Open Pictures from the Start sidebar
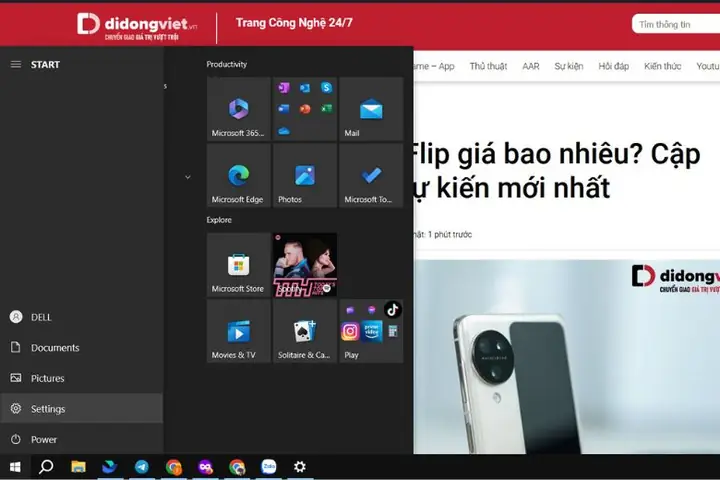The width and height of the screenshot is (720, 480). 81,378
